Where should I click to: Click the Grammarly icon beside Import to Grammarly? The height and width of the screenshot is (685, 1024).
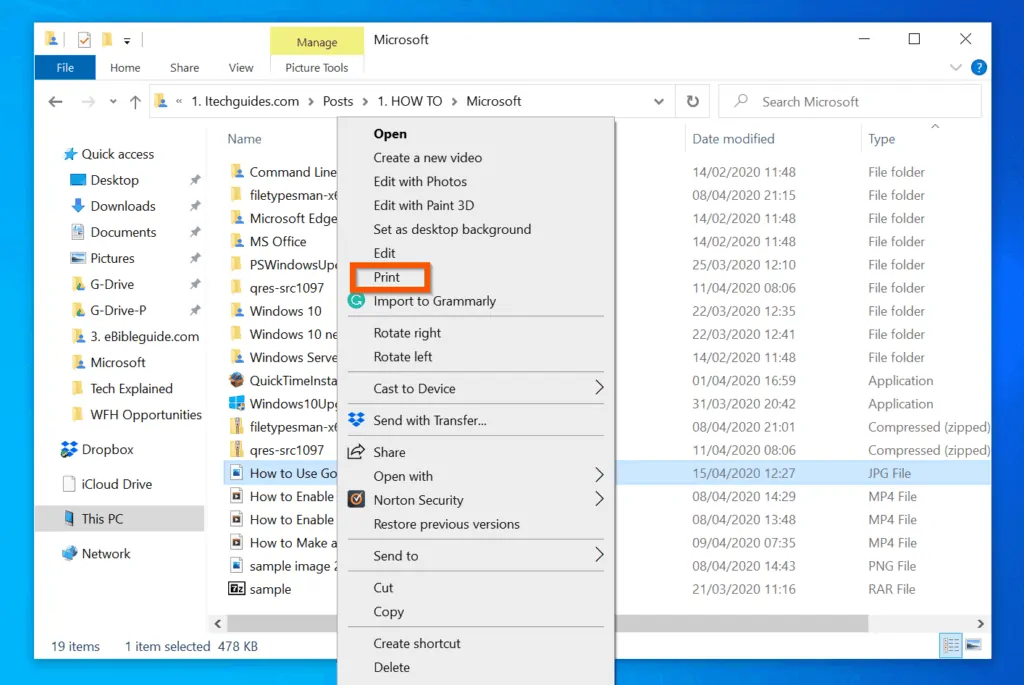click(356, 300)
